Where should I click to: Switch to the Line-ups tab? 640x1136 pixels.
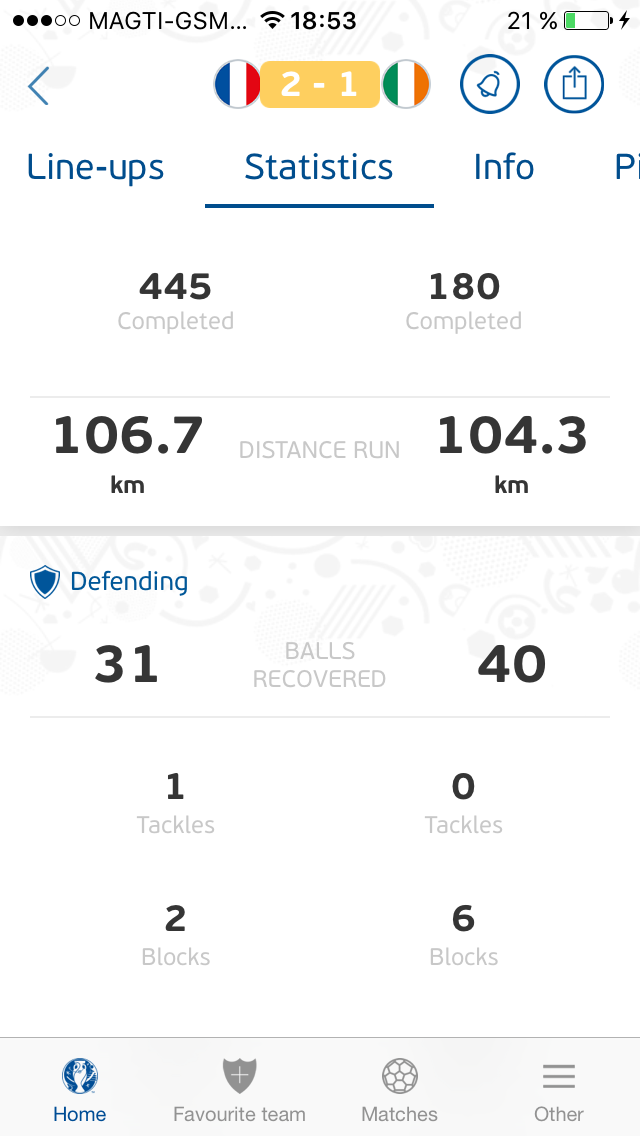click(95, 167)
